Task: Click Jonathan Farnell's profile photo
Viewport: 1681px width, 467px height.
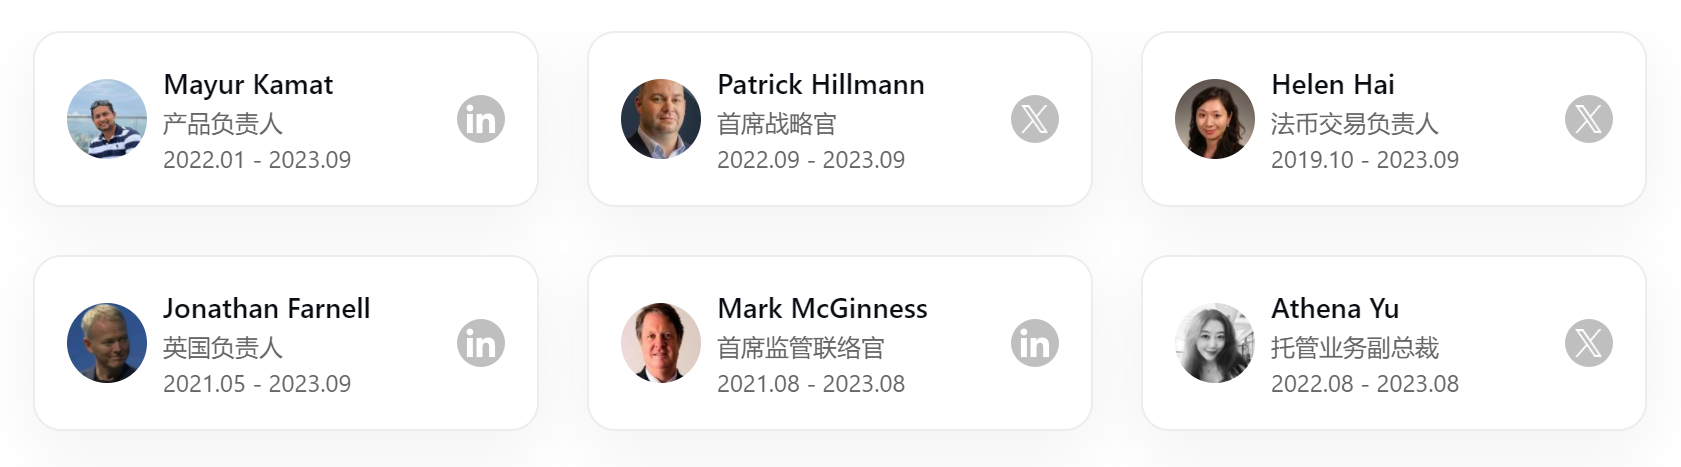Action: point(107,343)
